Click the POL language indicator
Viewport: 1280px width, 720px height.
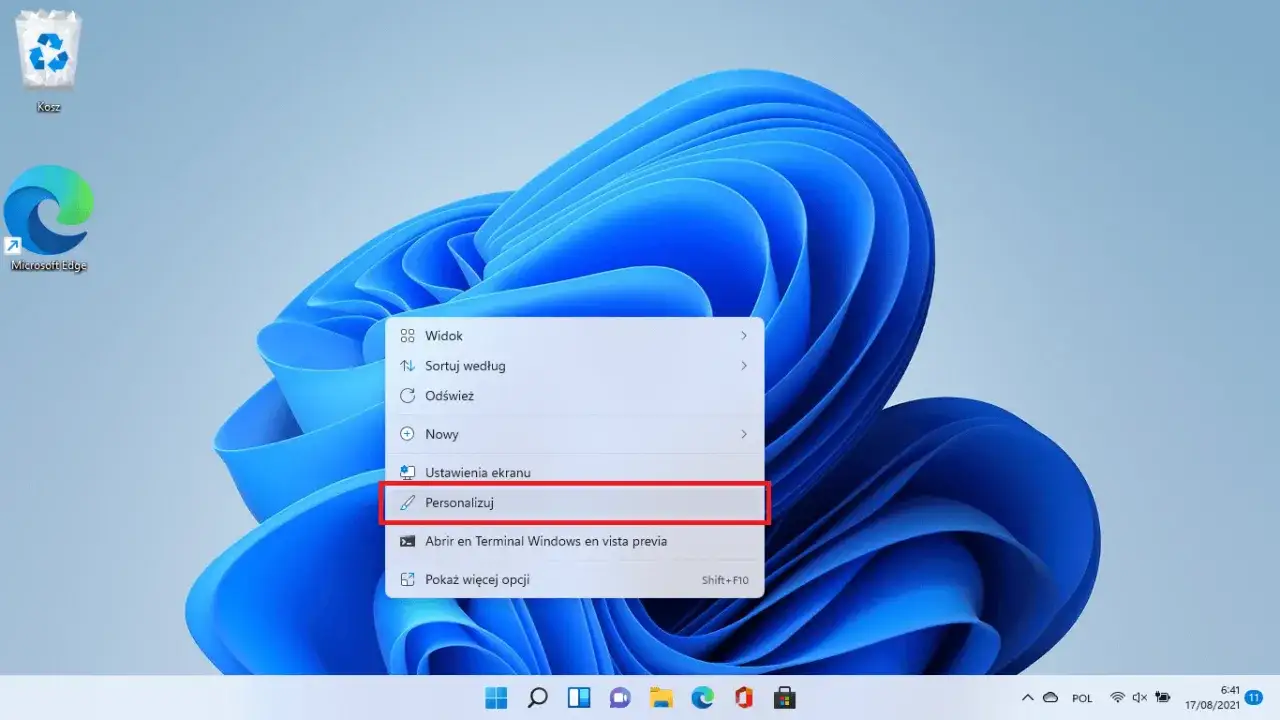pyautogui.click(x=1081, y=698)
